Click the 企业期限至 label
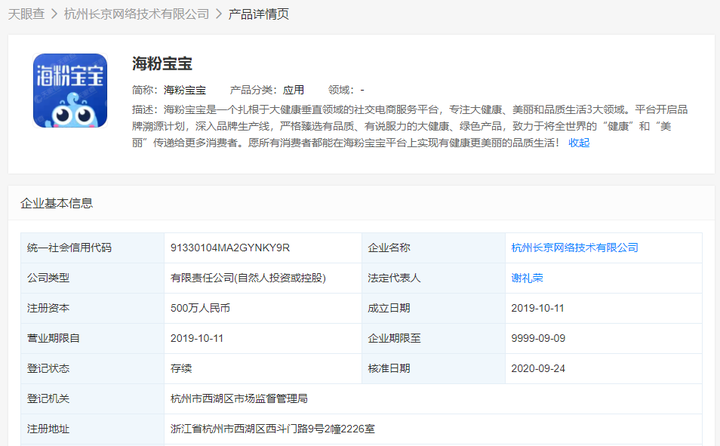 tap(394, 339)
